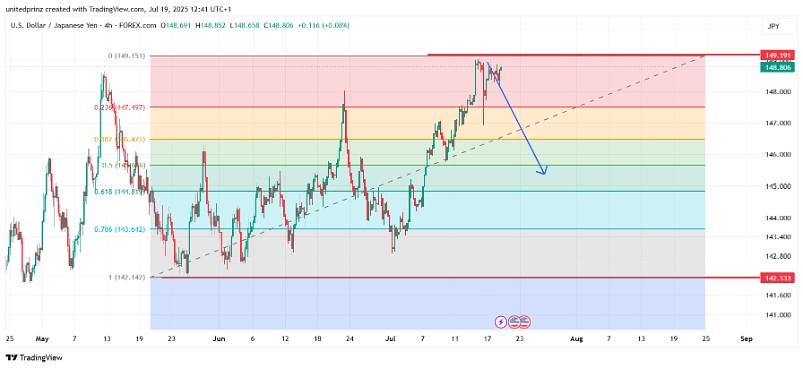
Task: Click the date 12 on time axis
Action: [x=285, y=338]
